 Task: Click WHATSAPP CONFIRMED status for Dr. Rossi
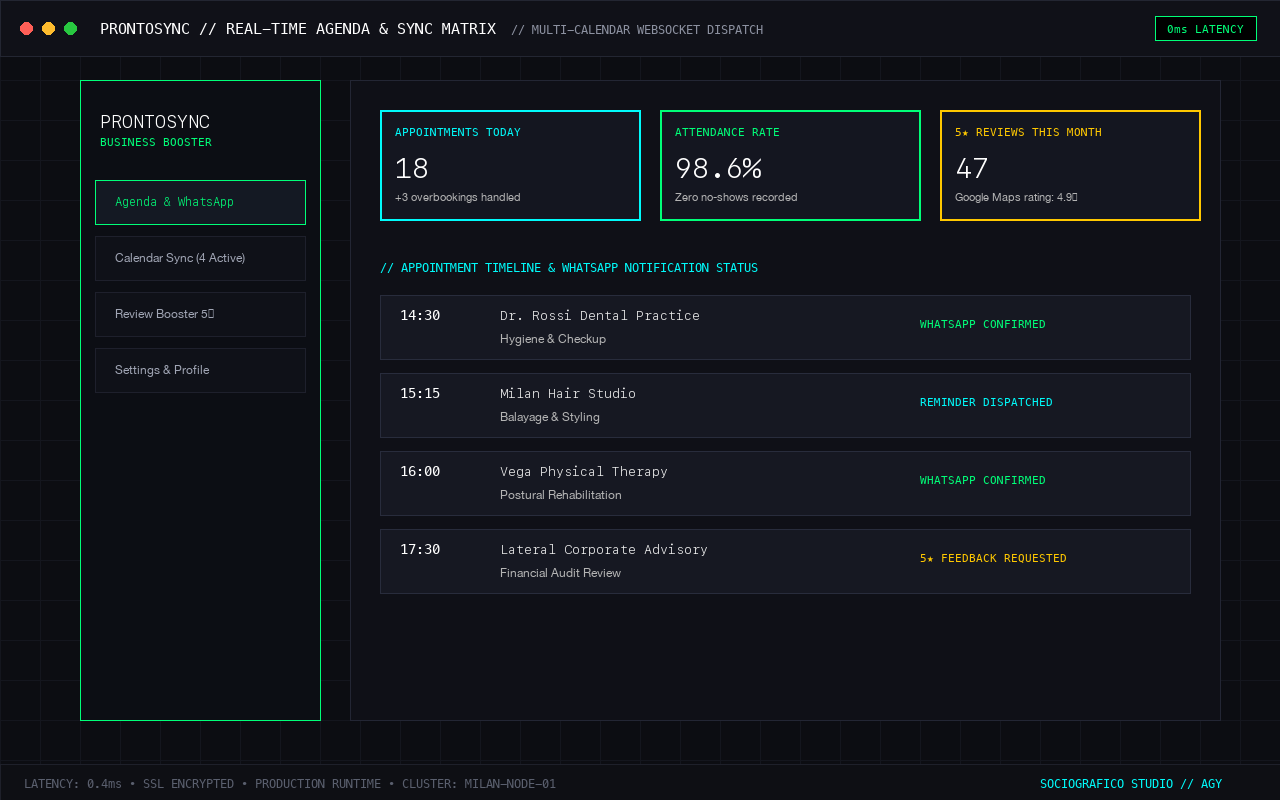983,324
